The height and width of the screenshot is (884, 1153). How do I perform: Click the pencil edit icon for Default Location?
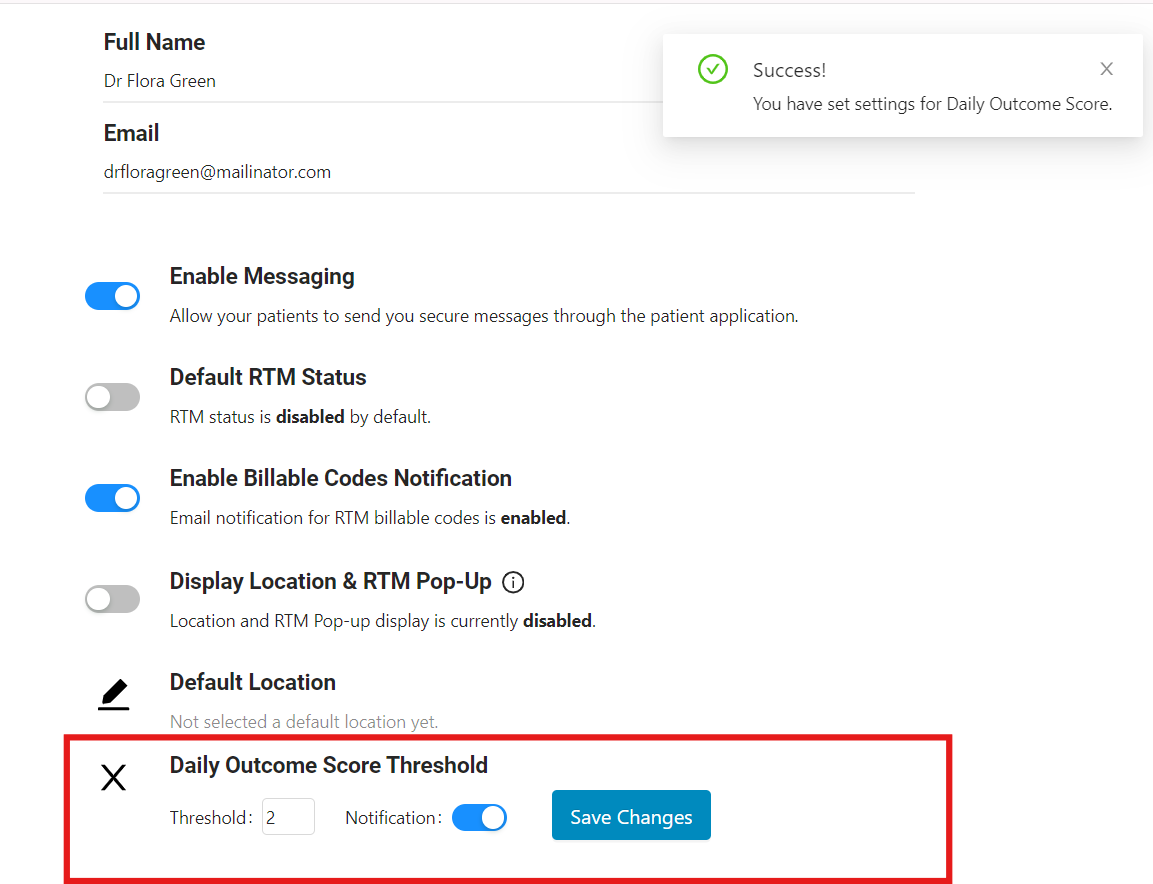(114, 694)
